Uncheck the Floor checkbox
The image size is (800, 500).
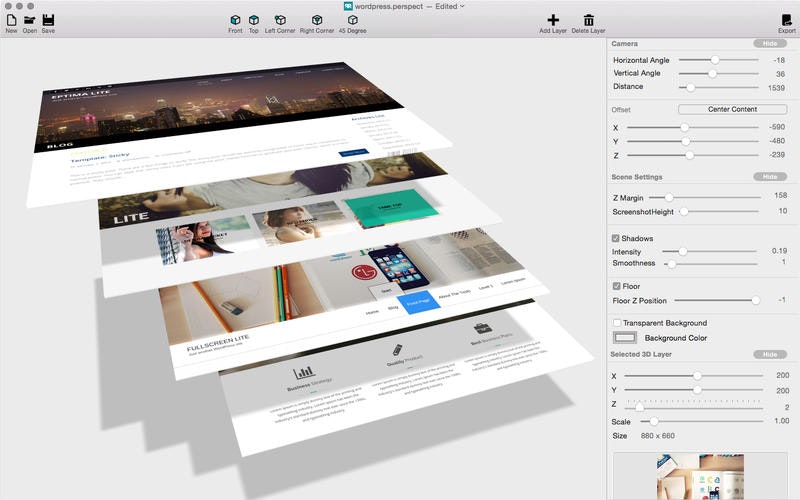point(616,286)
